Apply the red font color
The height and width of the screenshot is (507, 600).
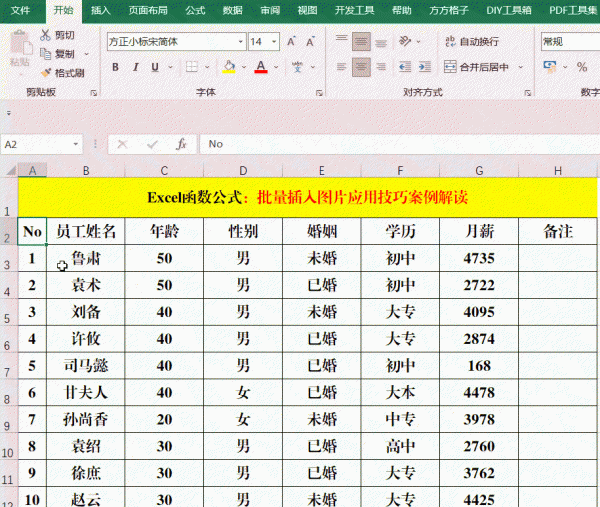[x=261, y=67]
